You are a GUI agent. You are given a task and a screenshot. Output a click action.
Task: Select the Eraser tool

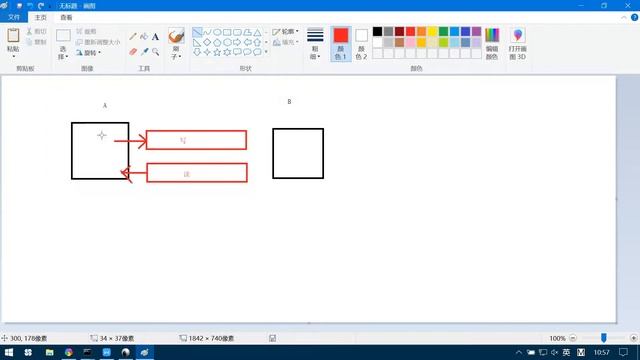click(133, 52)
